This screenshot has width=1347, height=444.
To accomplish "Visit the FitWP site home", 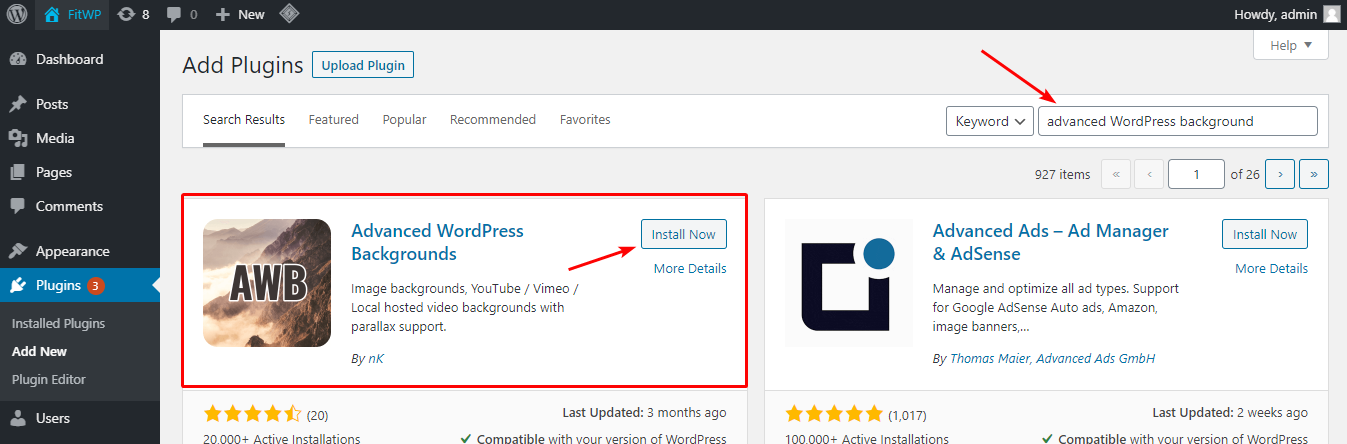I will click(x=73, y=14).
